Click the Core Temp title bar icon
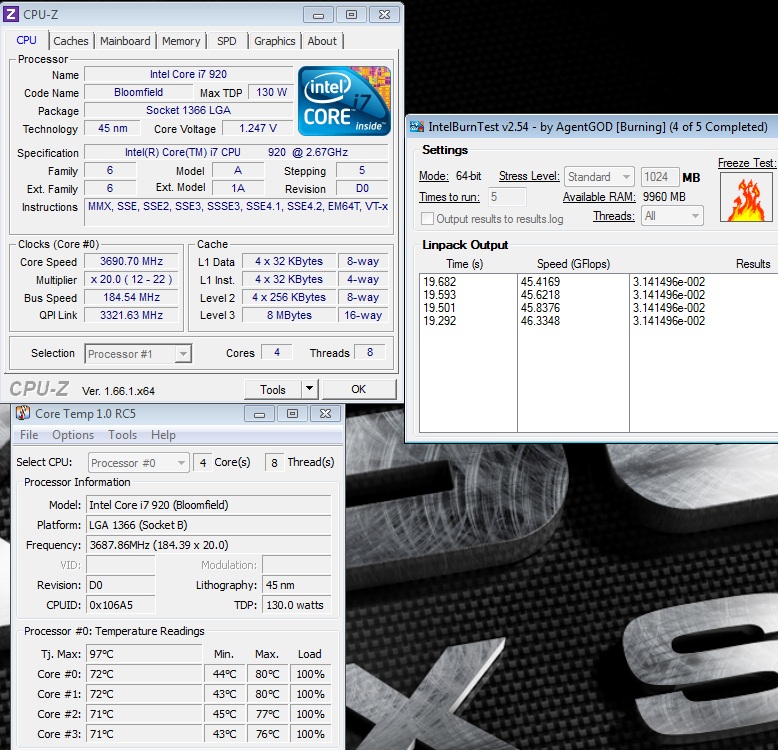 [x=22, y=413]
